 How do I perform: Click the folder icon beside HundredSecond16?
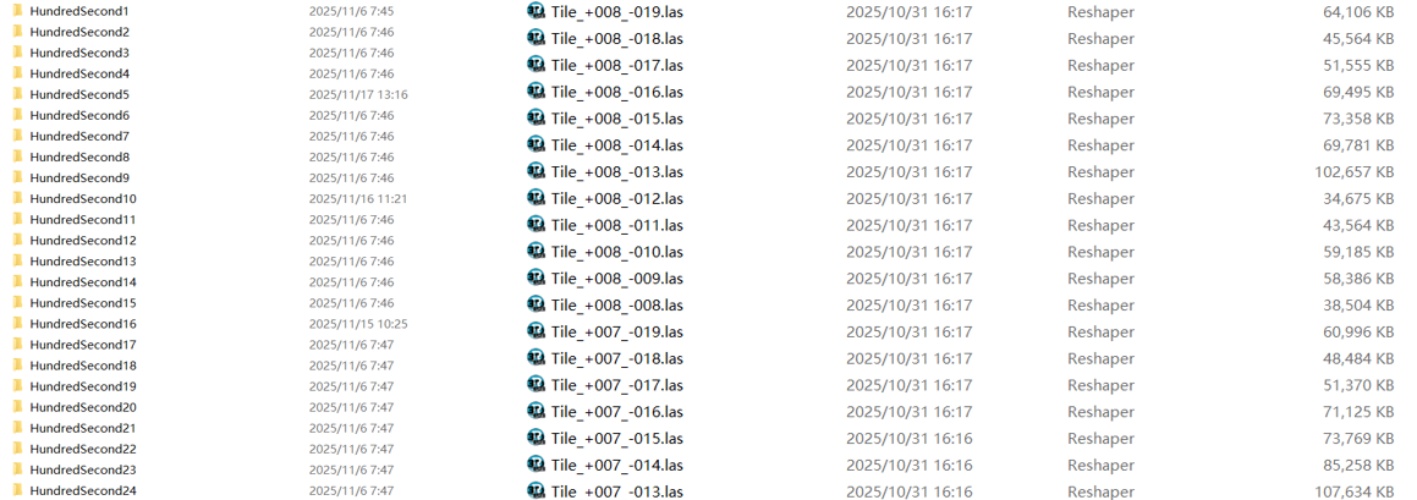(17, 323)
